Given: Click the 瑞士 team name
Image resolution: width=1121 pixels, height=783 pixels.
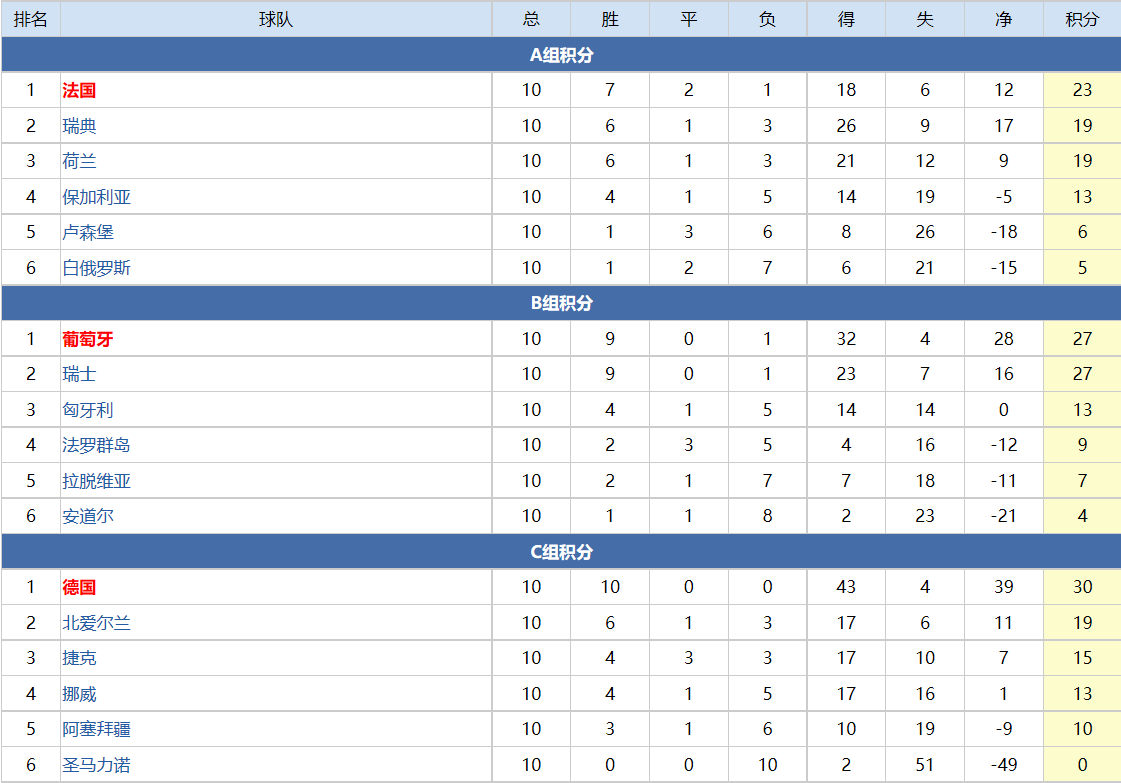Looking at the screenshot, I should (x=79, y=374).
